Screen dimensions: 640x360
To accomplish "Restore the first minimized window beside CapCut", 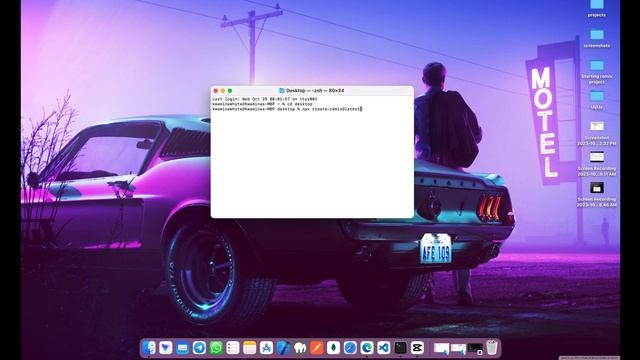I will point(441,349).
